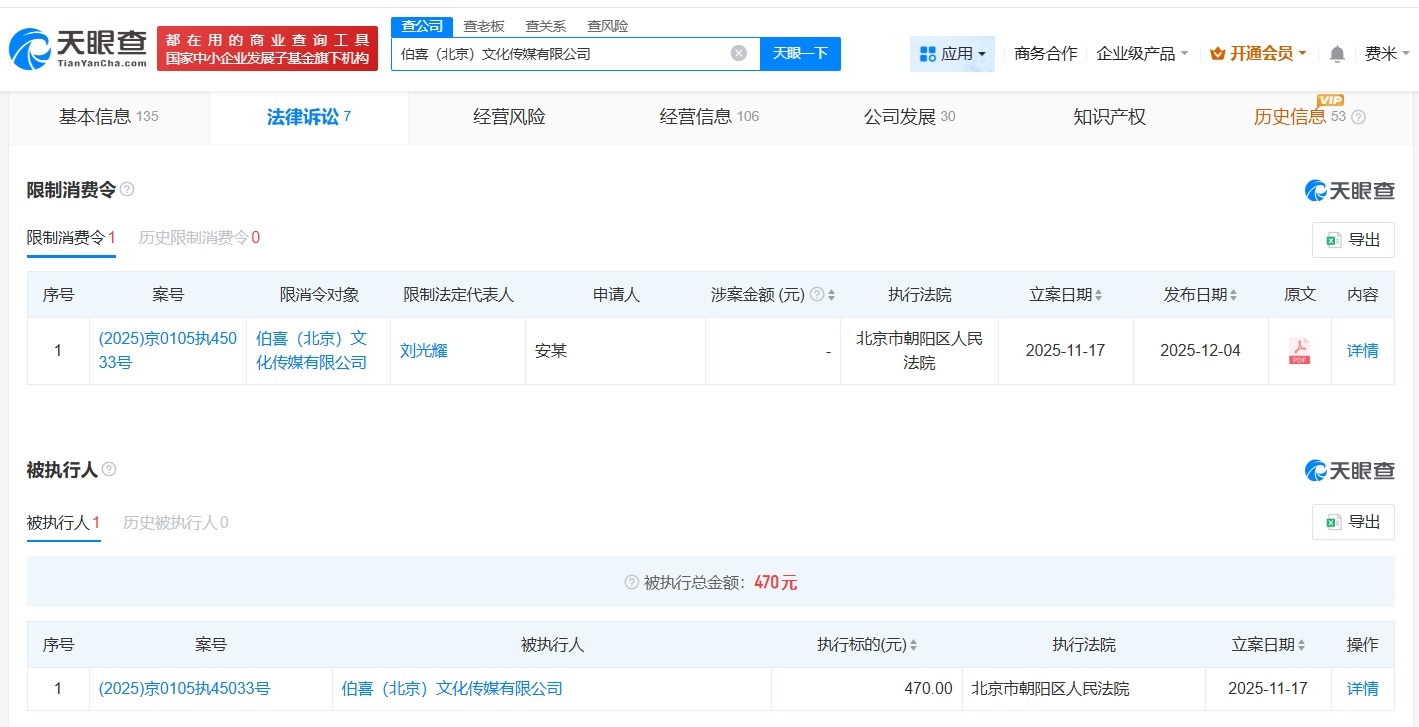Click the 天眼一下 search button
The image size is (1419, 727).
[801, 53]
